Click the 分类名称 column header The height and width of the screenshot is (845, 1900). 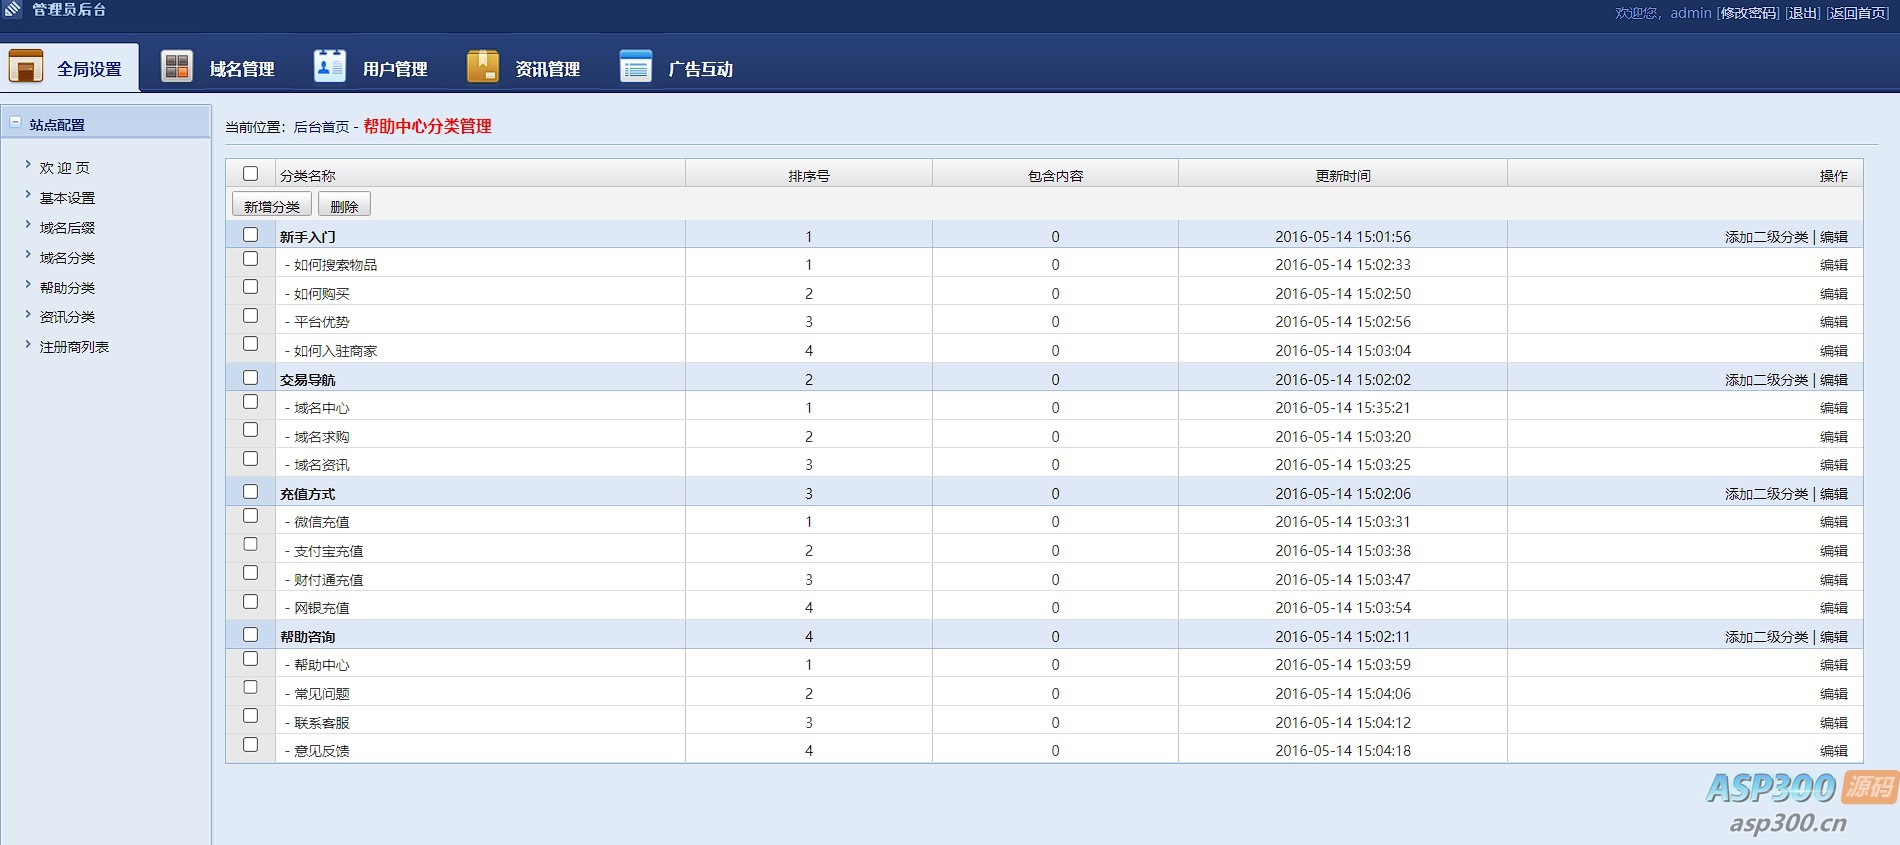click(308, 176)
